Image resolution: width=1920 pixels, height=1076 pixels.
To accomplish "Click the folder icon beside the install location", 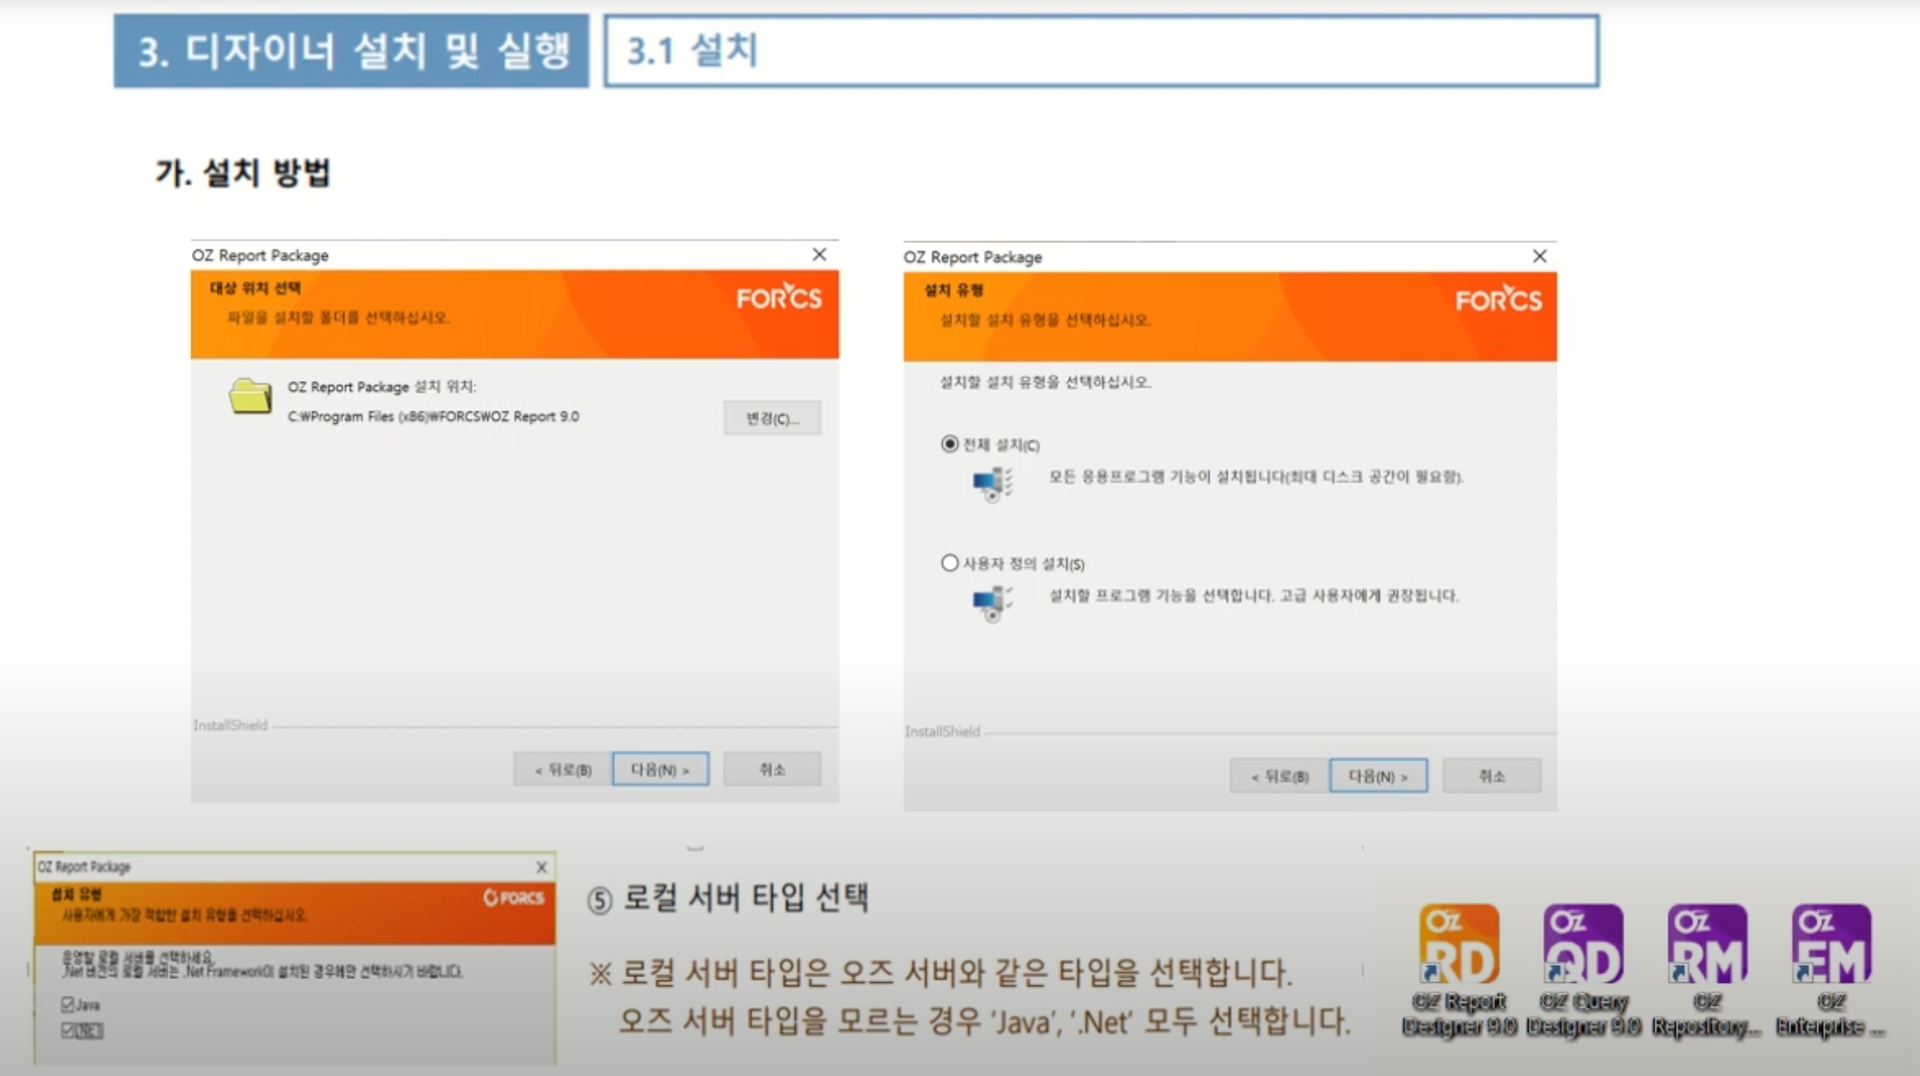I will 250,396.
